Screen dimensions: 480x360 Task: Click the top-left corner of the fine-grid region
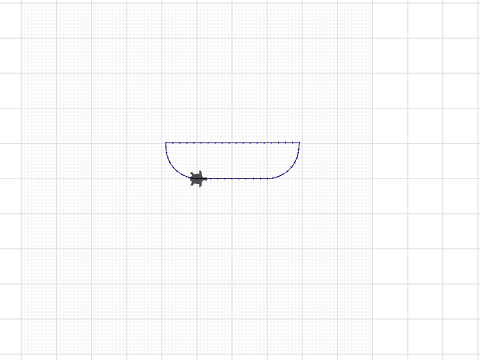pyautogui.click(x=22, y=3)
